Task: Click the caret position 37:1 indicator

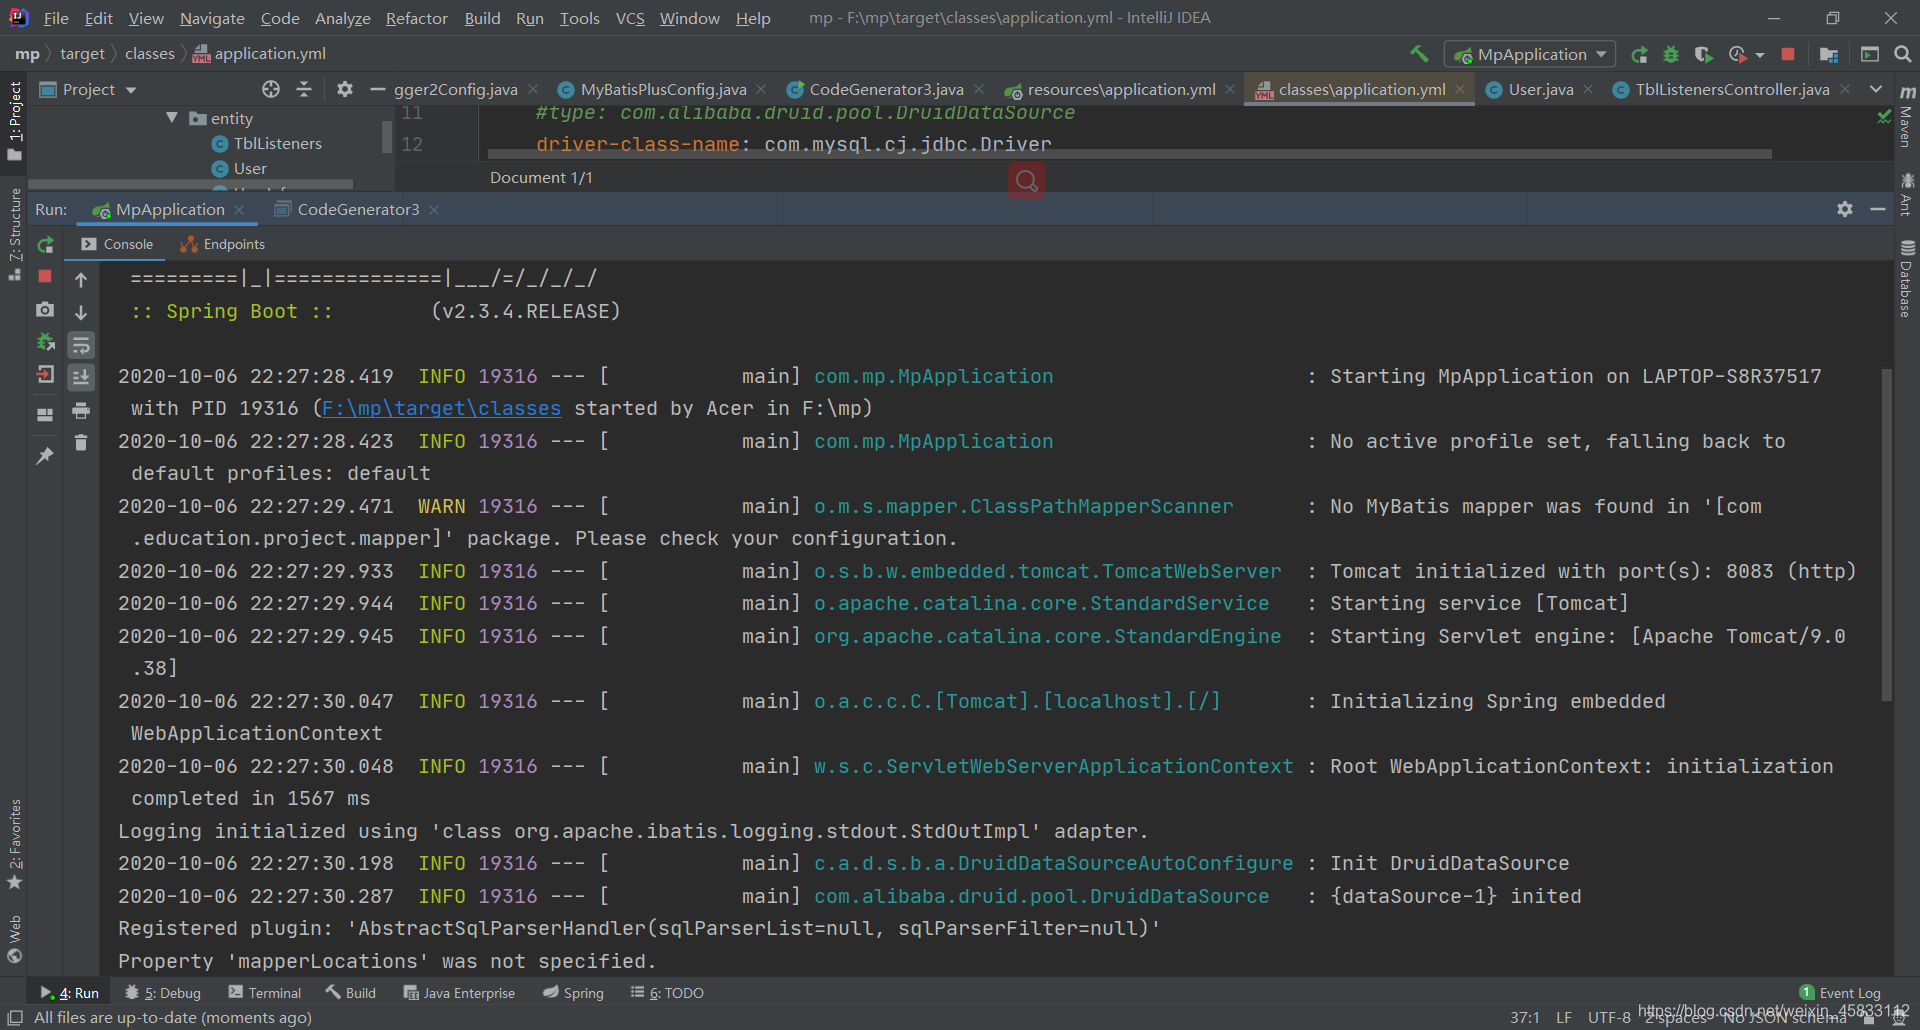Action: [1525, 1017]
